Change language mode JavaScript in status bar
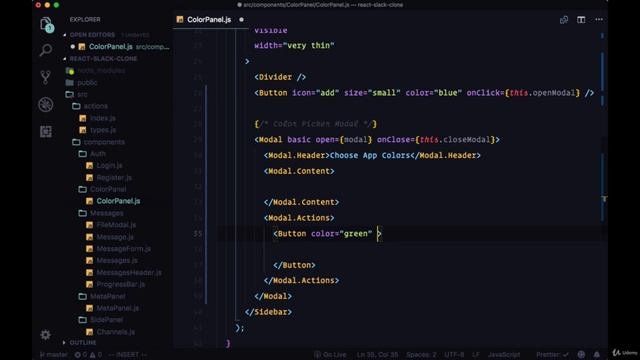This screenshot has height=360, width=640. pos(504,355)
